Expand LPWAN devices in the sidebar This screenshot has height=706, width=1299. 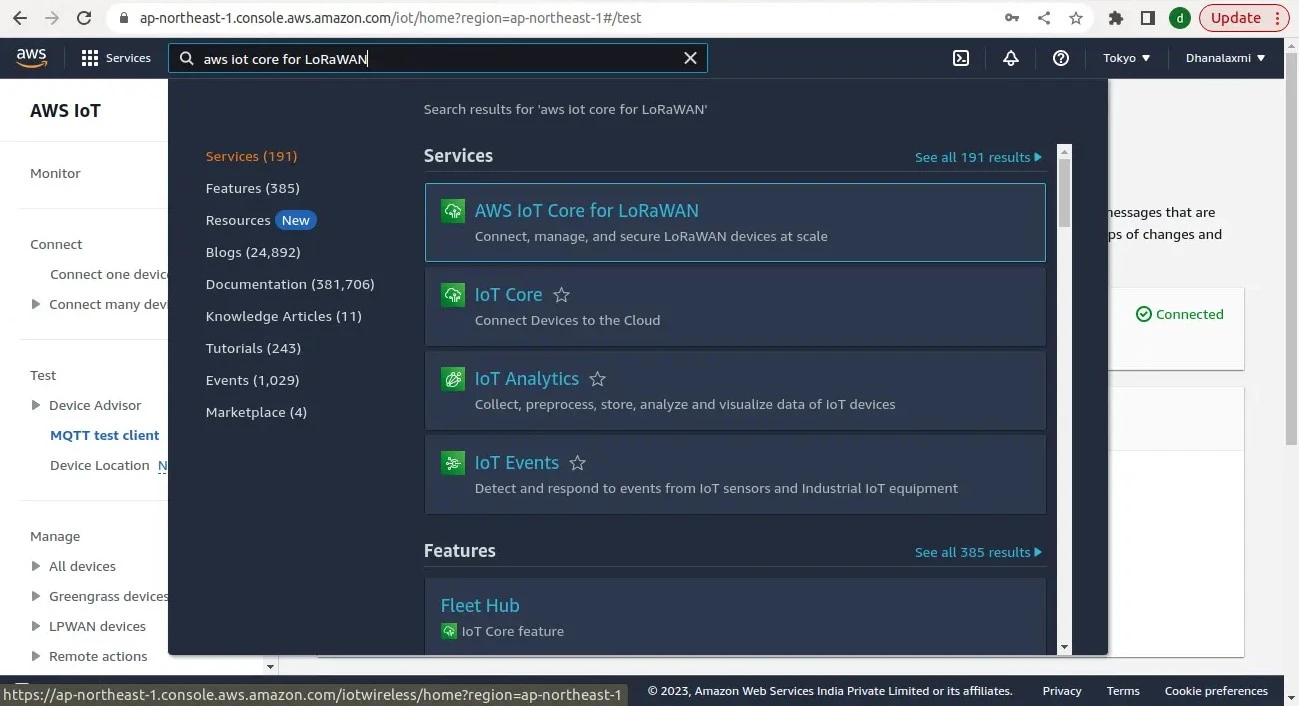coord(37,626)
